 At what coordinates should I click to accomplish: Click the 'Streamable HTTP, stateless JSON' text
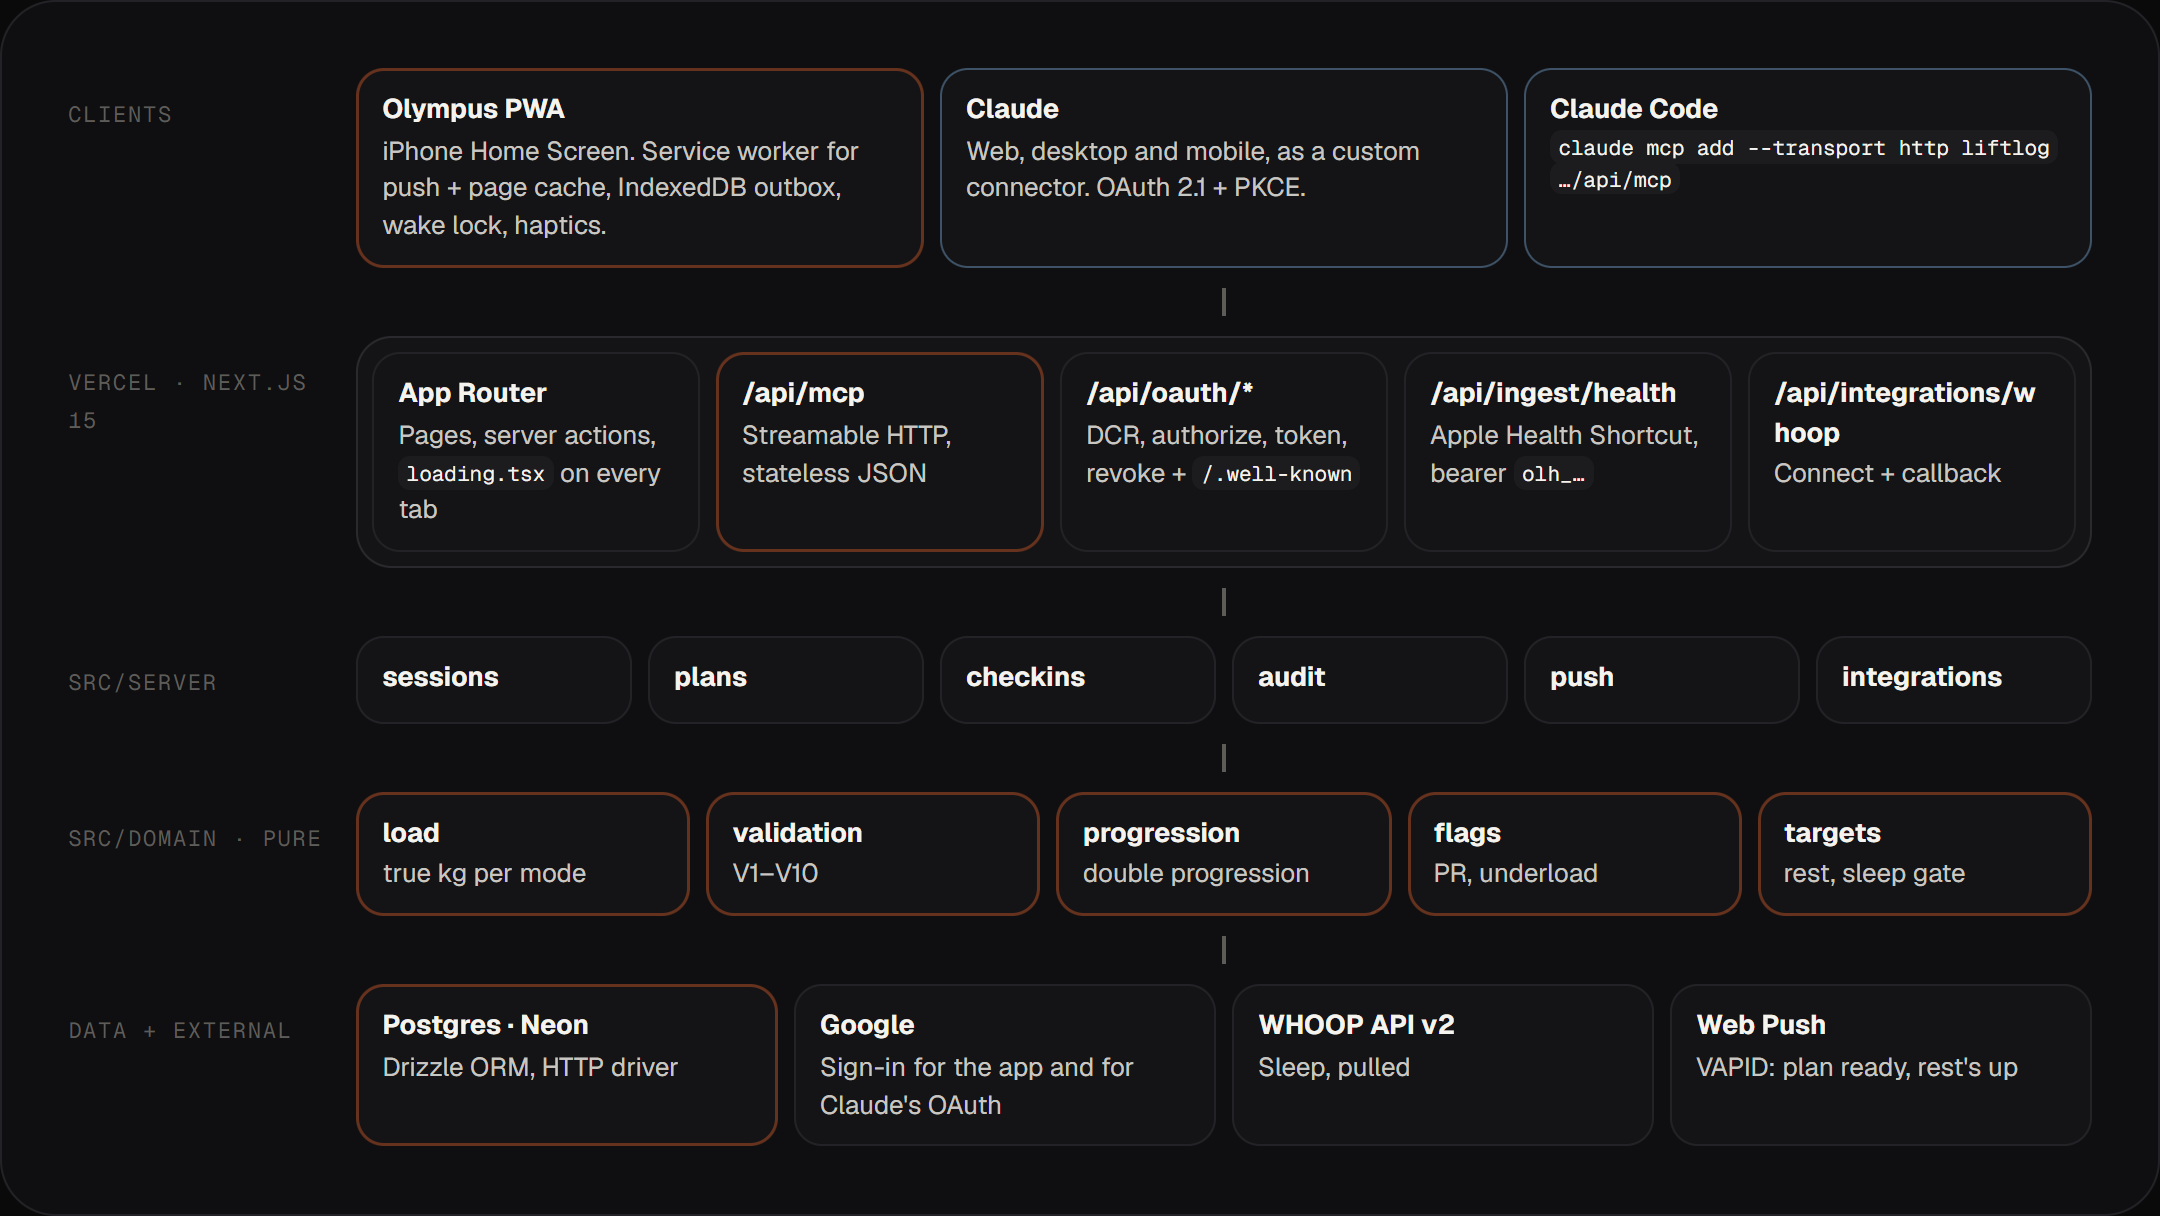tap(846, 454)
